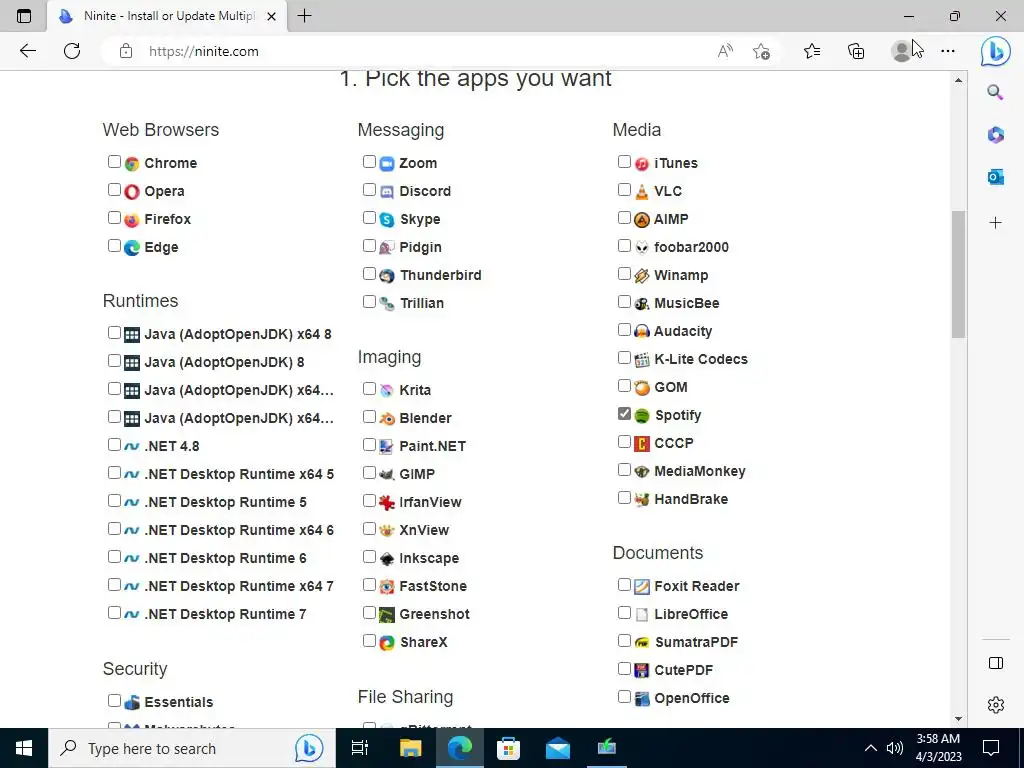Check the Essentials security checkbox
1024x768 pixels.
click(114, 701)
